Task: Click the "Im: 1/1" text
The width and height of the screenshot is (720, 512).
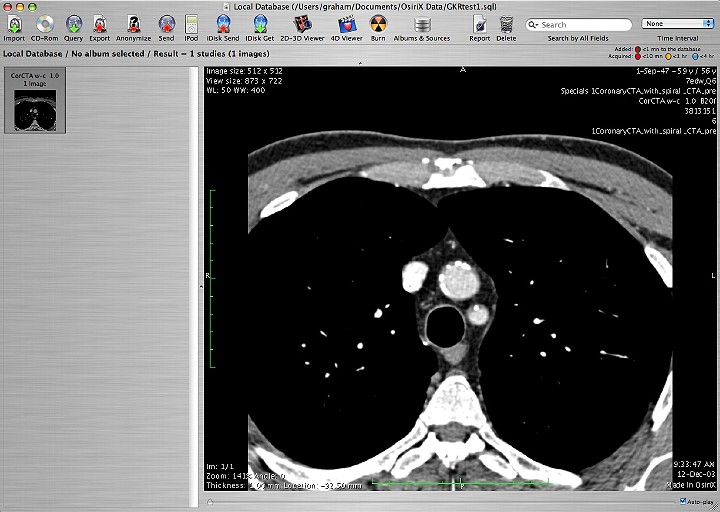Action: (x=220, y=466)
